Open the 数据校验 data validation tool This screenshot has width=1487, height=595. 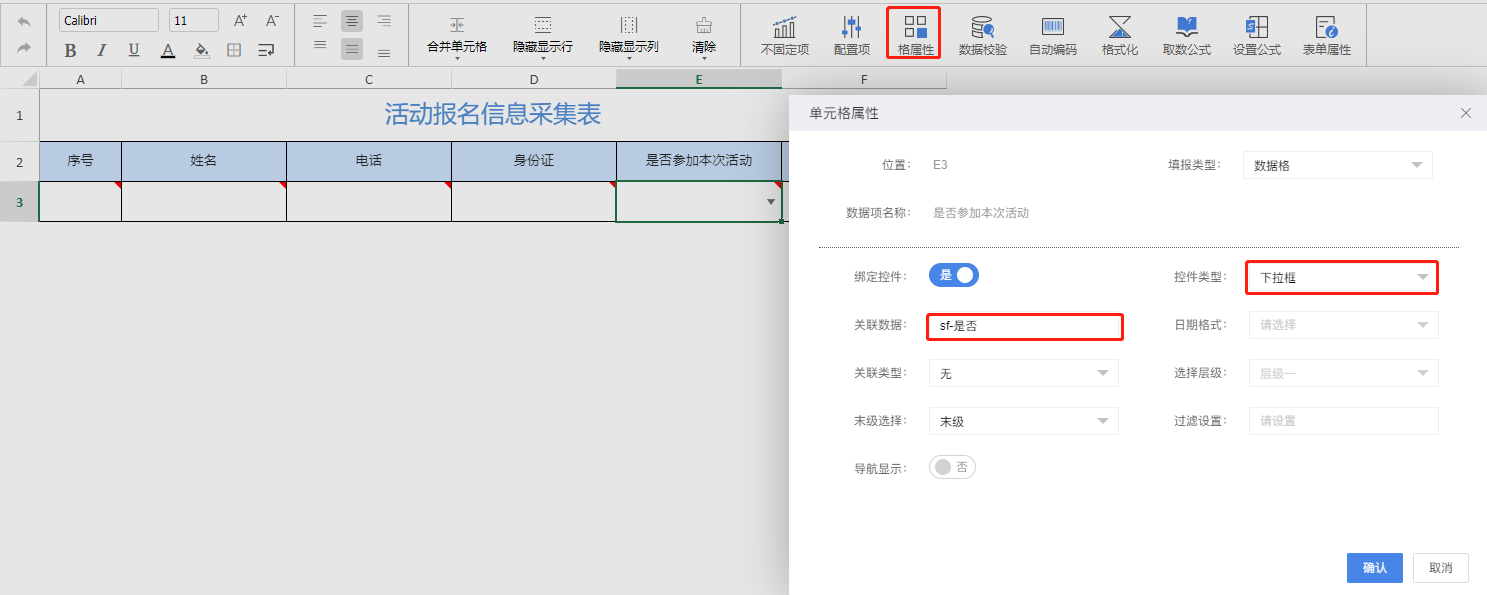pos(982,35)
